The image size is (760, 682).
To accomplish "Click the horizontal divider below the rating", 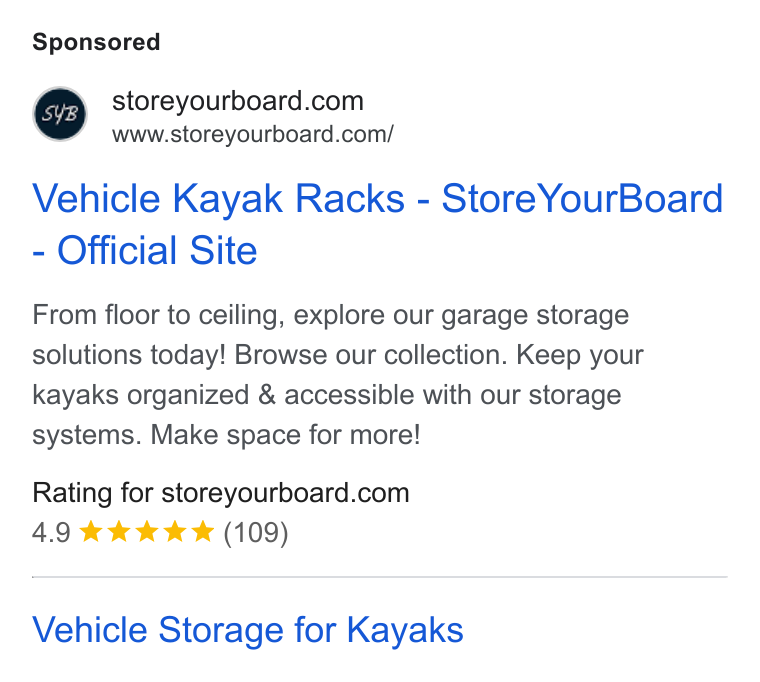I will tap(380, 577).
